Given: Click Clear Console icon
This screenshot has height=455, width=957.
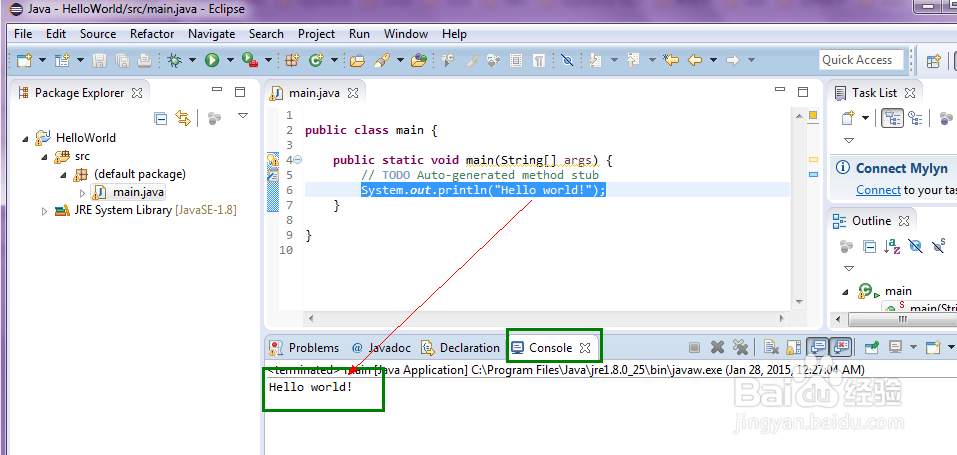Looking at the screenshot, I should coord(771,348).
